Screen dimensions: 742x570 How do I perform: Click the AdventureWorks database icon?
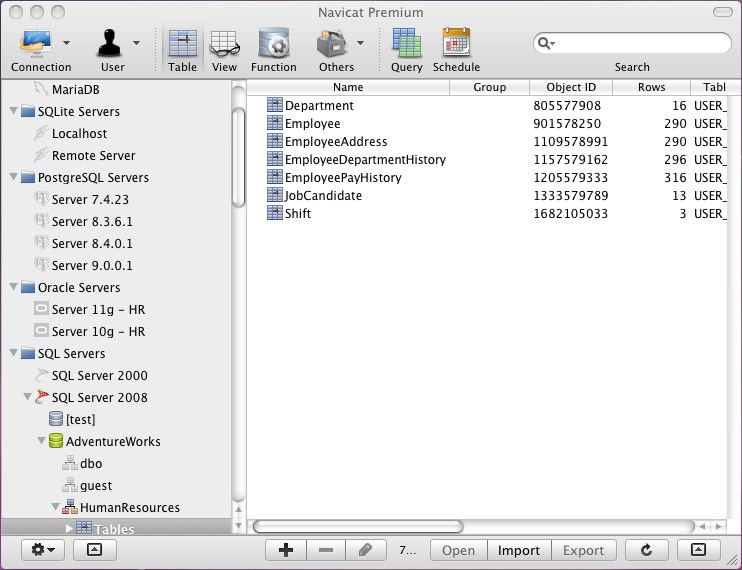[x=56, y=441]
